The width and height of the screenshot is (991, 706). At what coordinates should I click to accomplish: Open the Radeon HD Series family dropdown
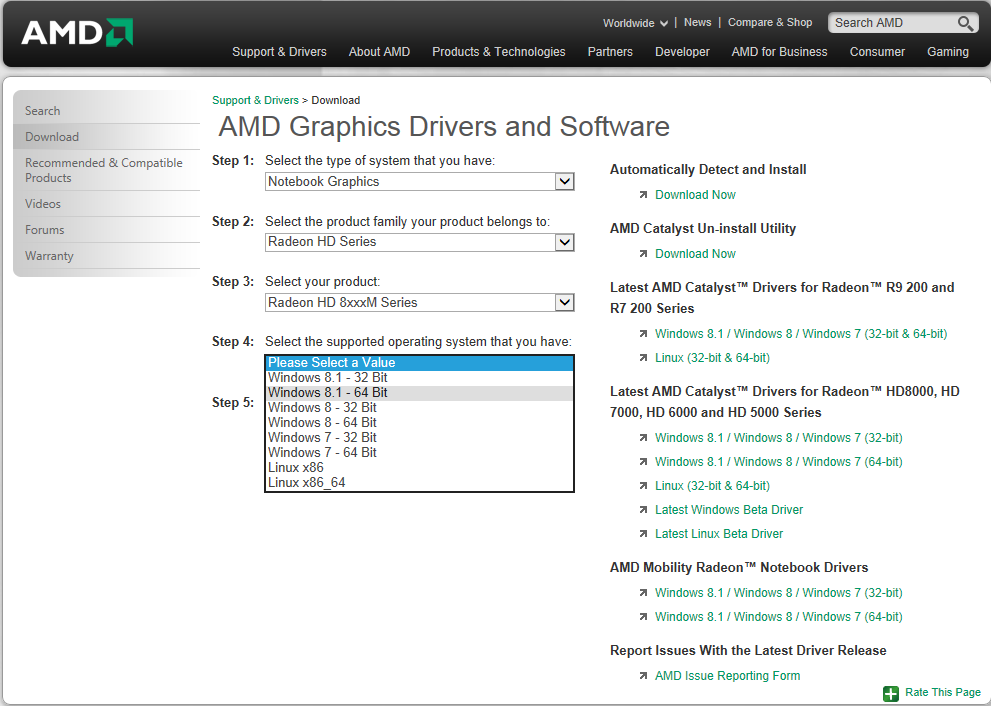564,242
